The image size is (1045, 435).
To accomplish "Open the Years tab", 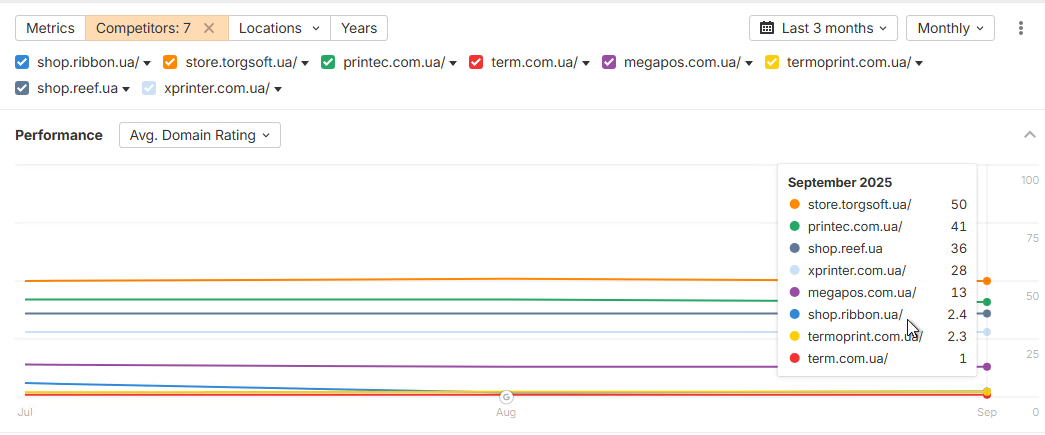I will (359, 28).
